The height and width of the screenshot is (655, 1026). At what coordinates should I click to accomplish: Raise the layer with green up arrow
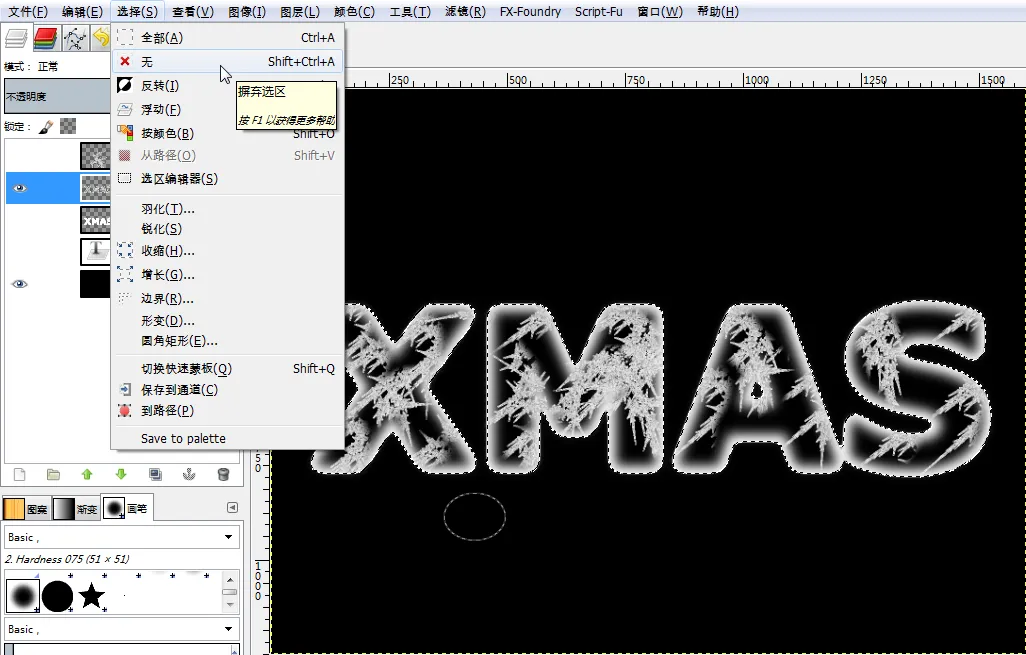pyautogui.click(x=87, y=474)
